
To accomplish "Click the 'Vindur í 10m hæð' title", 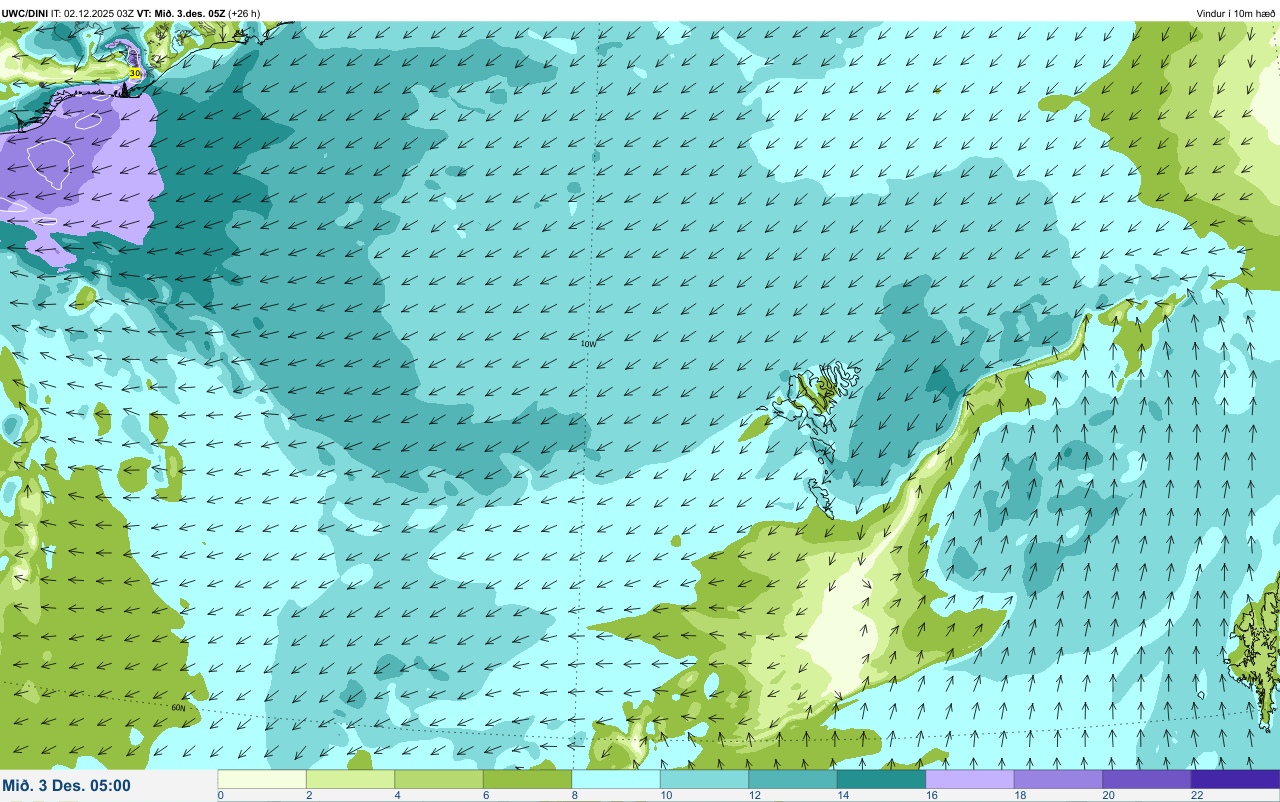I will [1236, 13].
